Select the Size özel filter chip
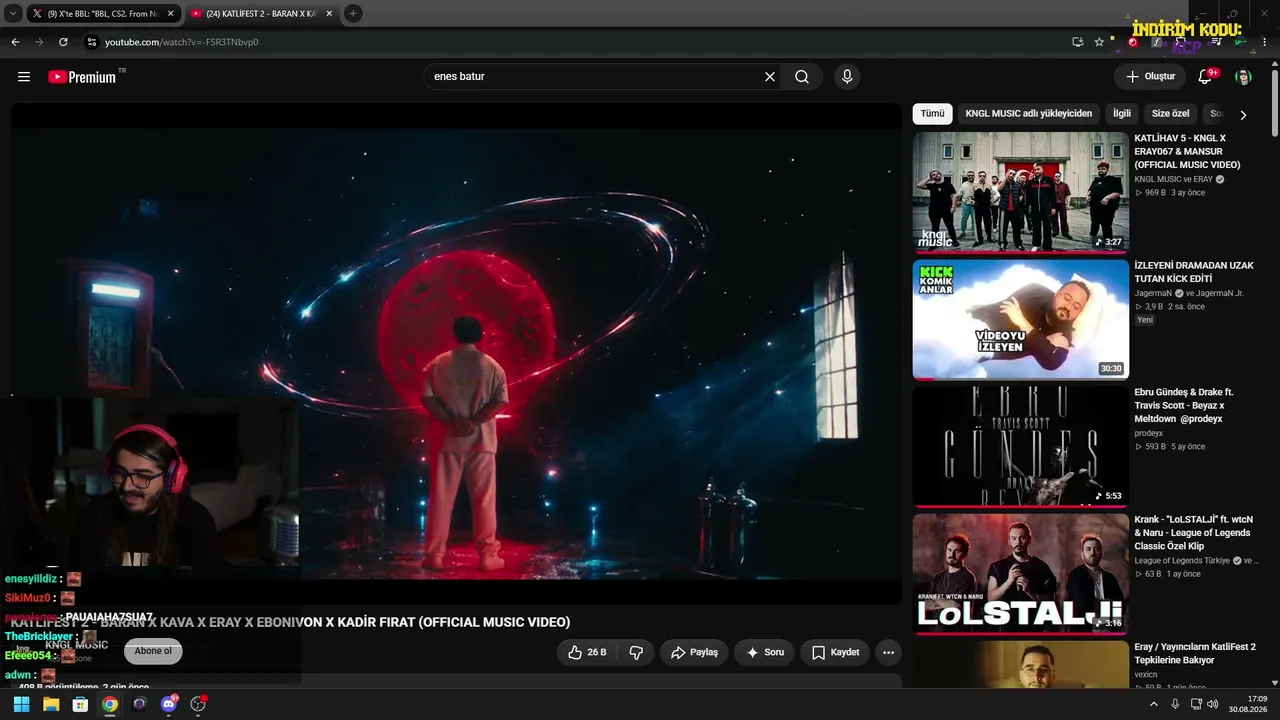Screen dimensions: 1280x720 (x=1171, y=114)
